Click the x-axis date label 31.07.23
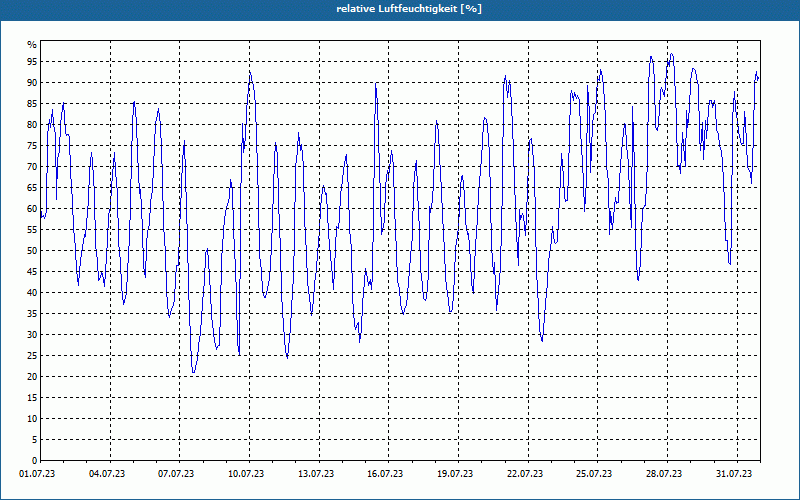 coord(734,474)
